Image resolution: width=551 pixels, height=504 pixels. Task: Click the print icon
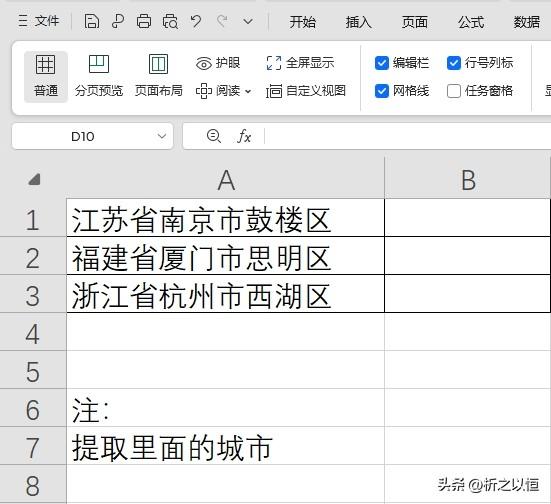[x=144, y=21]
